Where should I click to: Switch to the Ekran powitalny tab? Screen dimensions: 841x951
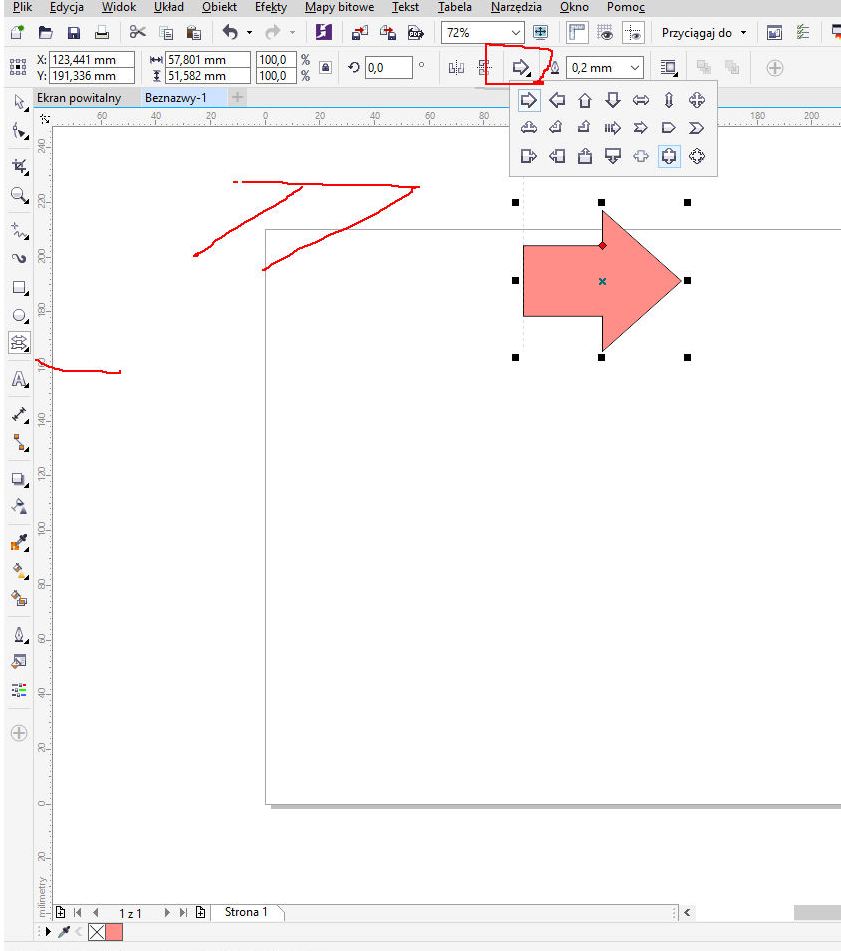tap(78, 98)
